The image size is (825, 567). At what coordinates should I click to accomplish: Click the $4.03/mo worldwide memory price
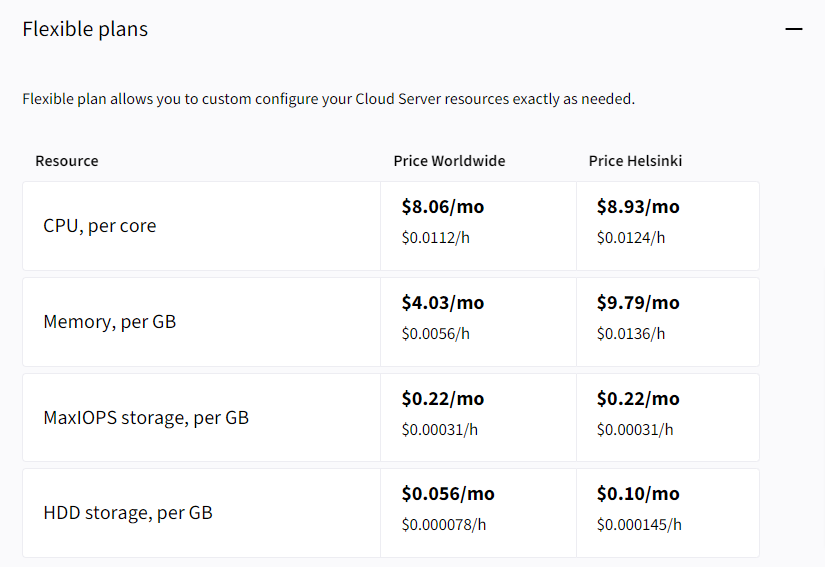[443, 303]
